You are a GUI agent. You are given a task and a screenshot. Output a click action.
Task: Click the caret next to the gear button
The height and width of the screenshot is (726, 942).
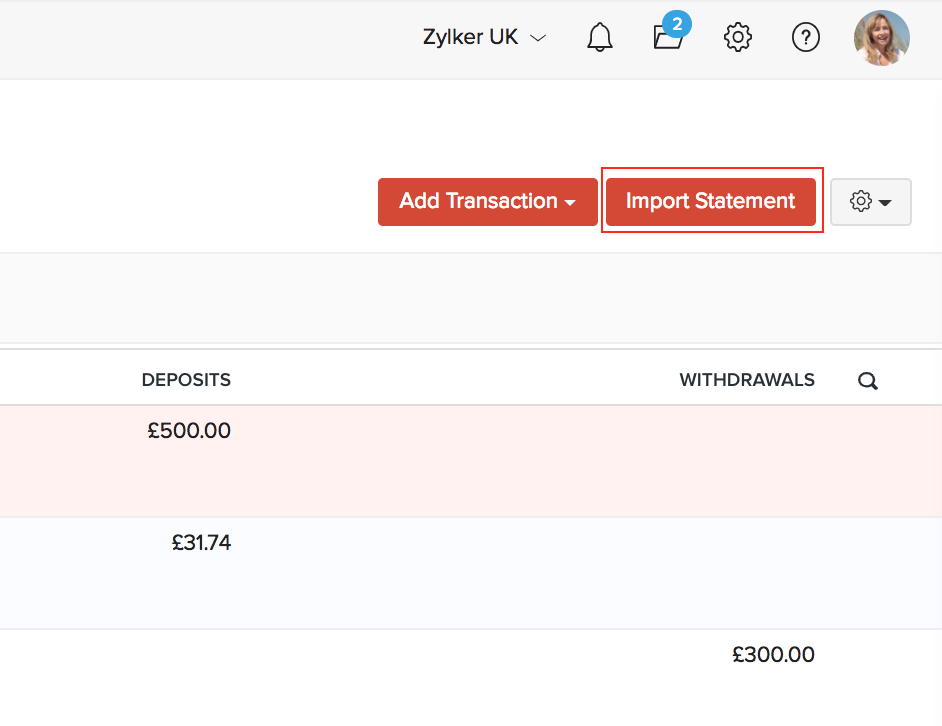click(885, 203)
